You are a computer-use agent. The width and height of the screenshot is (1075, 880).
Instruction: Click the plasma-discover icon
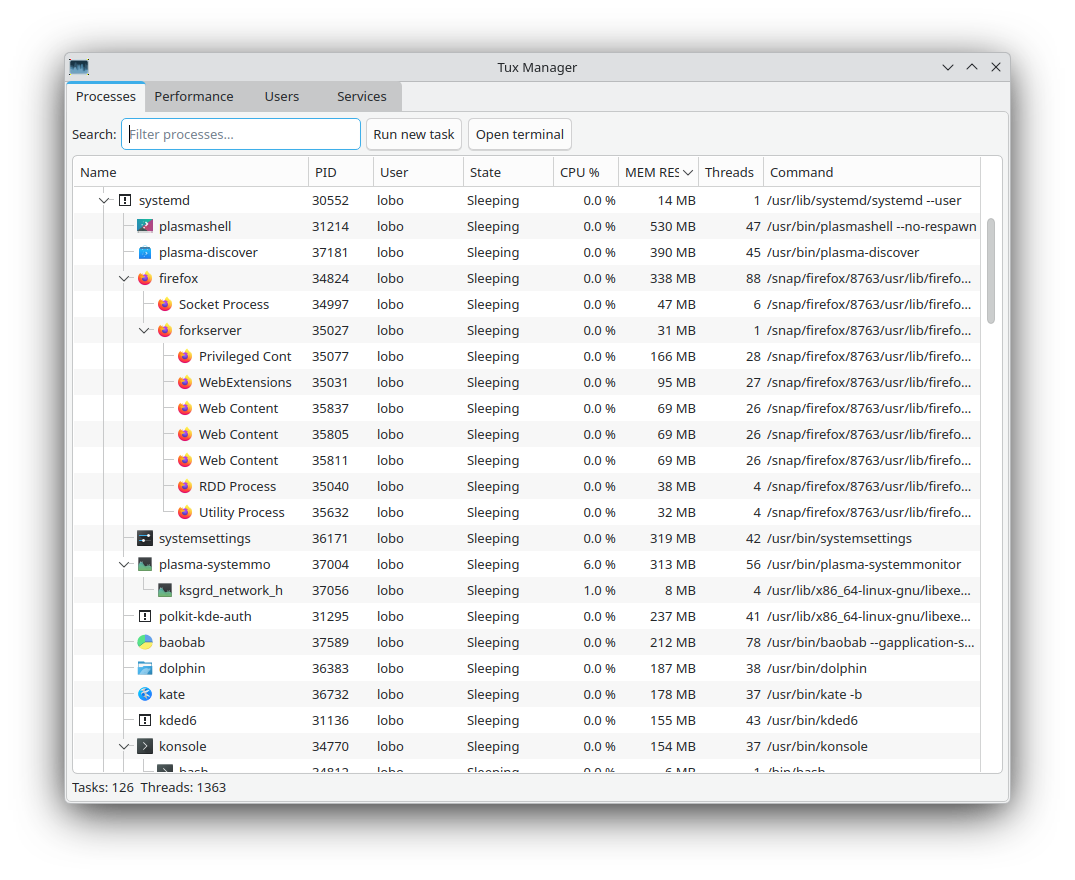click(x=145, y=252)
